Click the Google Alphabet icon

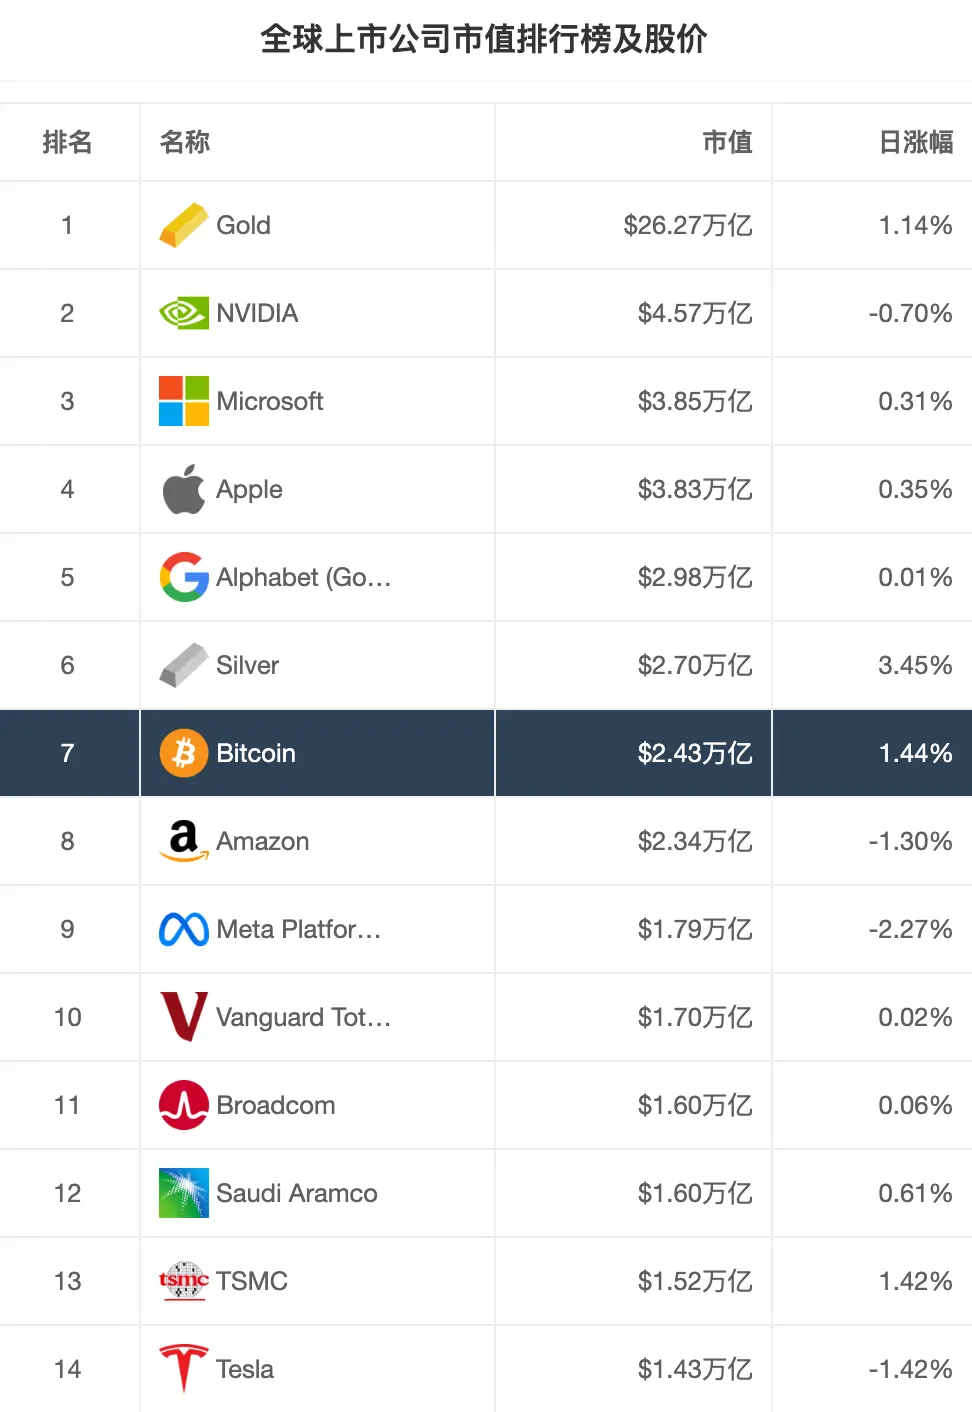[x=182, y=577]
